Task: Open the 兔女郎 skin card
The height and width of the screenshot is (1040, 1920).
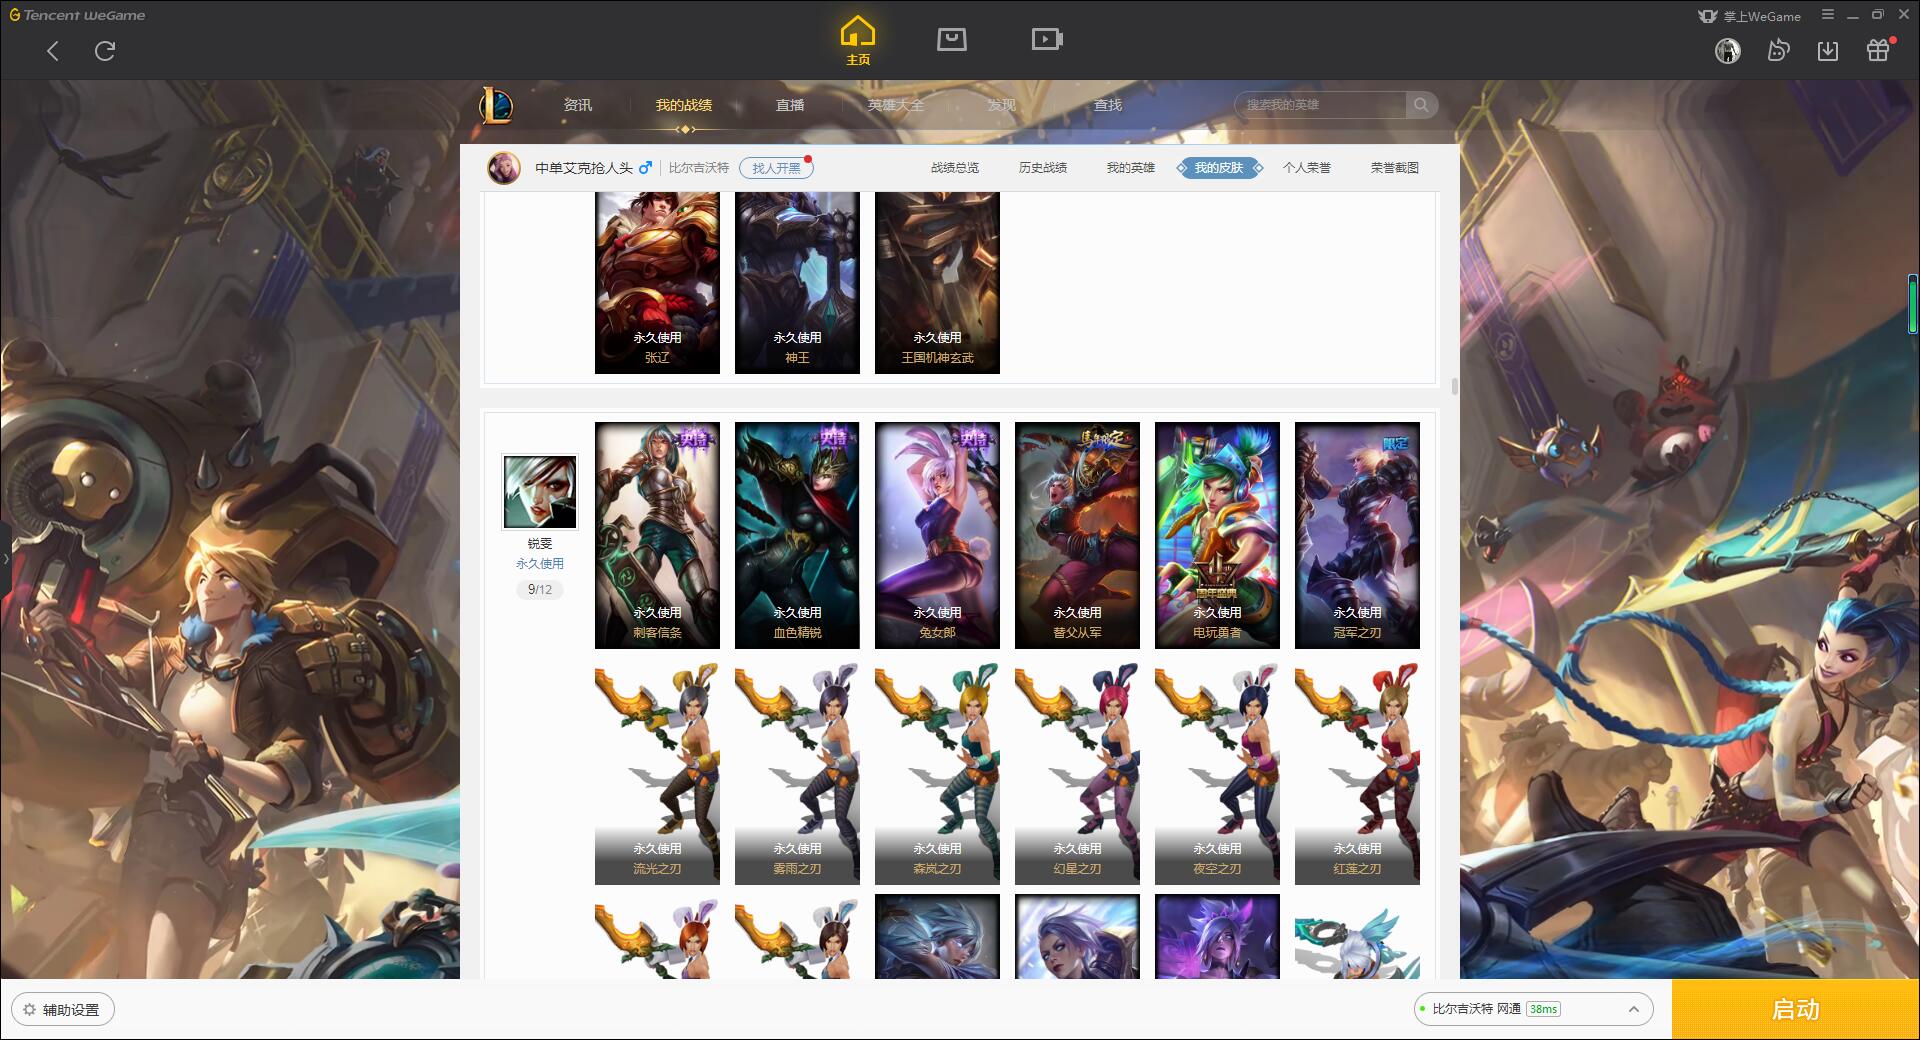Action: pos(937,535)
